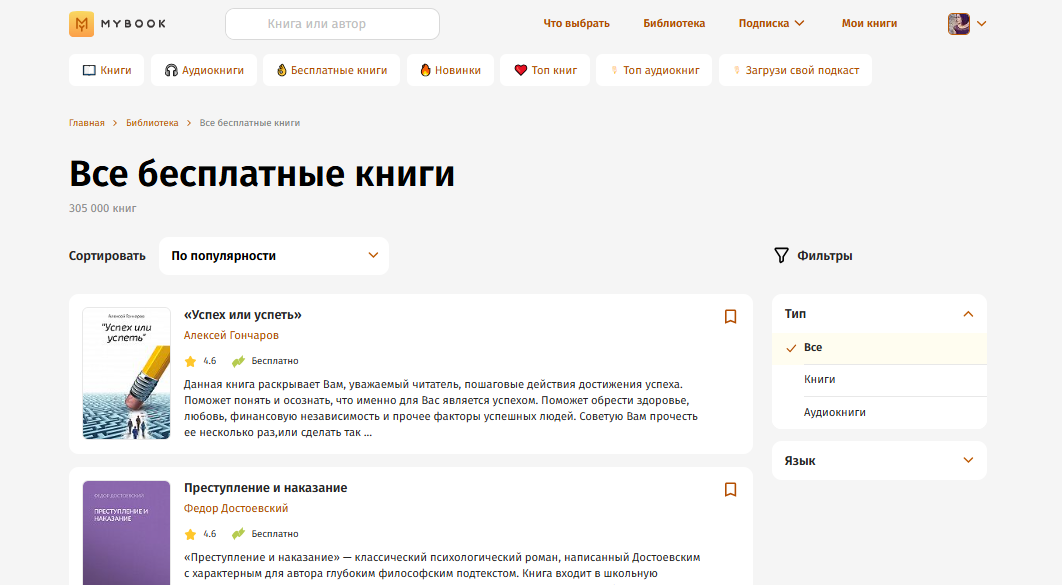
Task: Select the Топ аудиокниг category chip
Action: point(654,70)
